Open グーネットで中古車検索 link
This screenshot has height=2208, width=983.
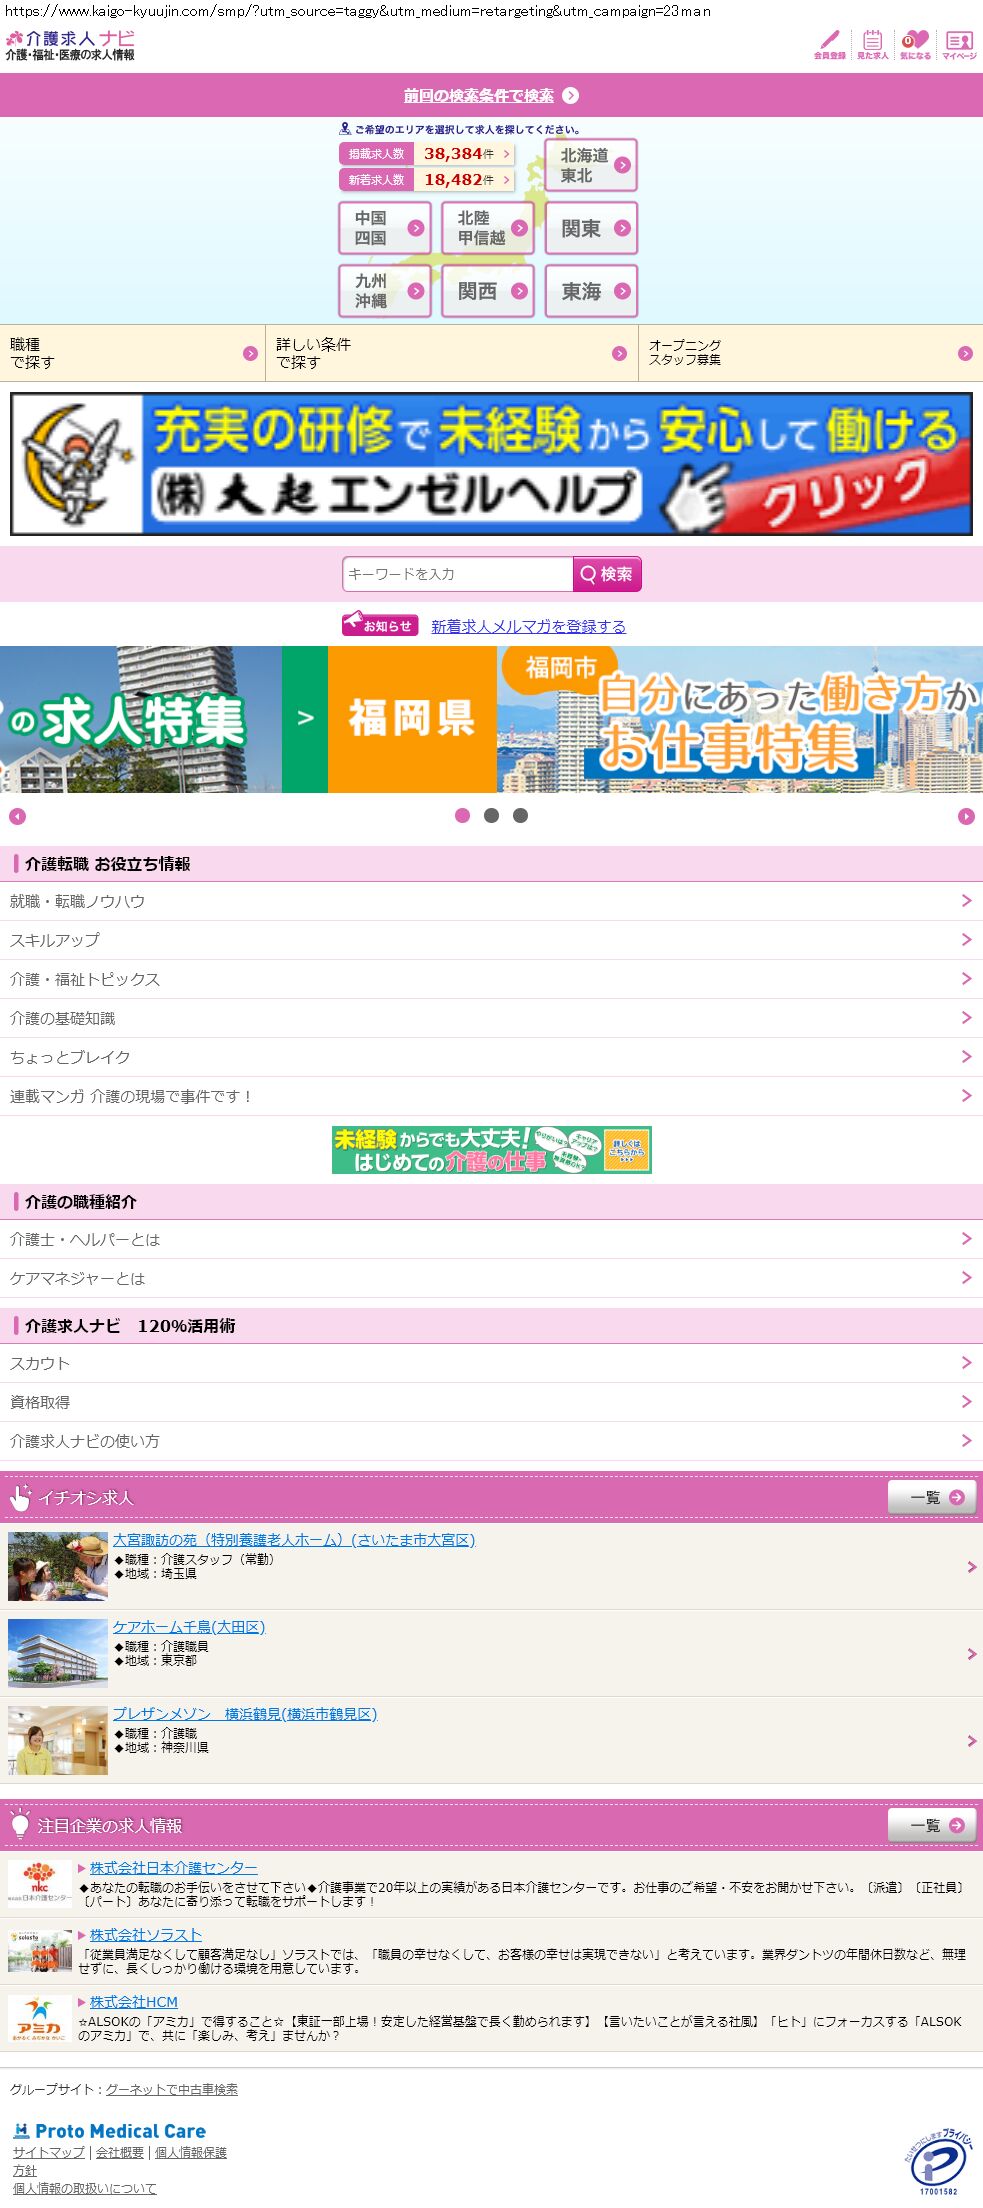pyautogui.click(x=172, y=2089)
